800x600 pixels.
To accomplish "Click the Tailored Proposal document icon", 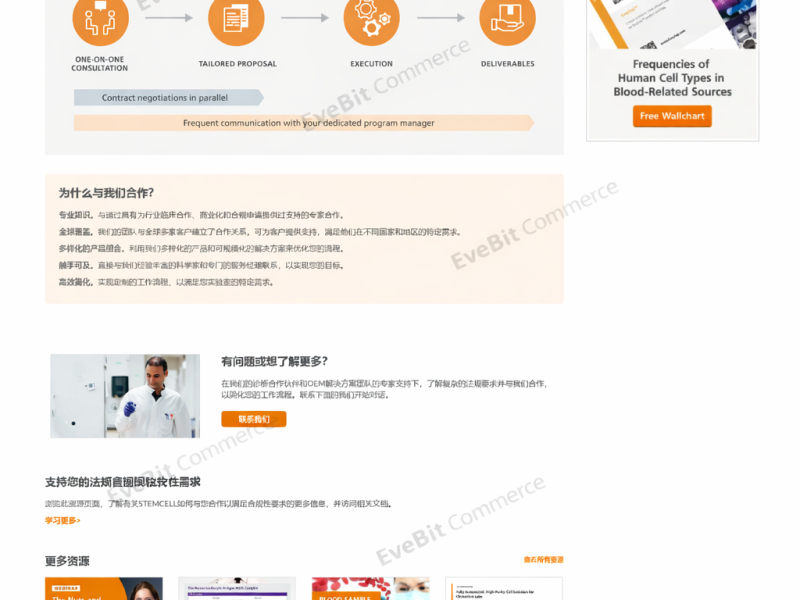I will point(236,19).
